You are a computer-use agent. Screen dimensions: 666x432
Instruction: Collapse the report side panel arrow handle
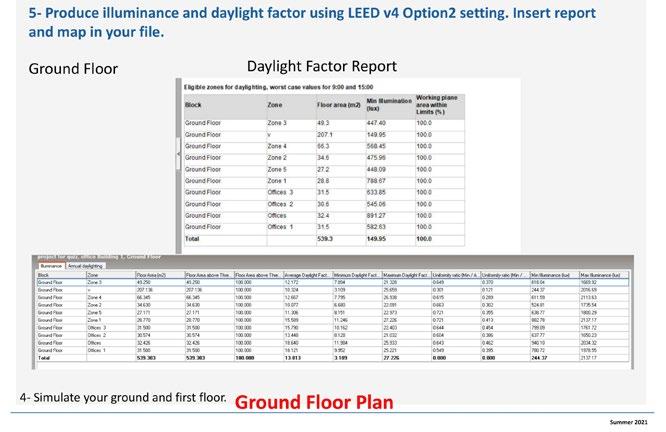(x=178, y=154)
